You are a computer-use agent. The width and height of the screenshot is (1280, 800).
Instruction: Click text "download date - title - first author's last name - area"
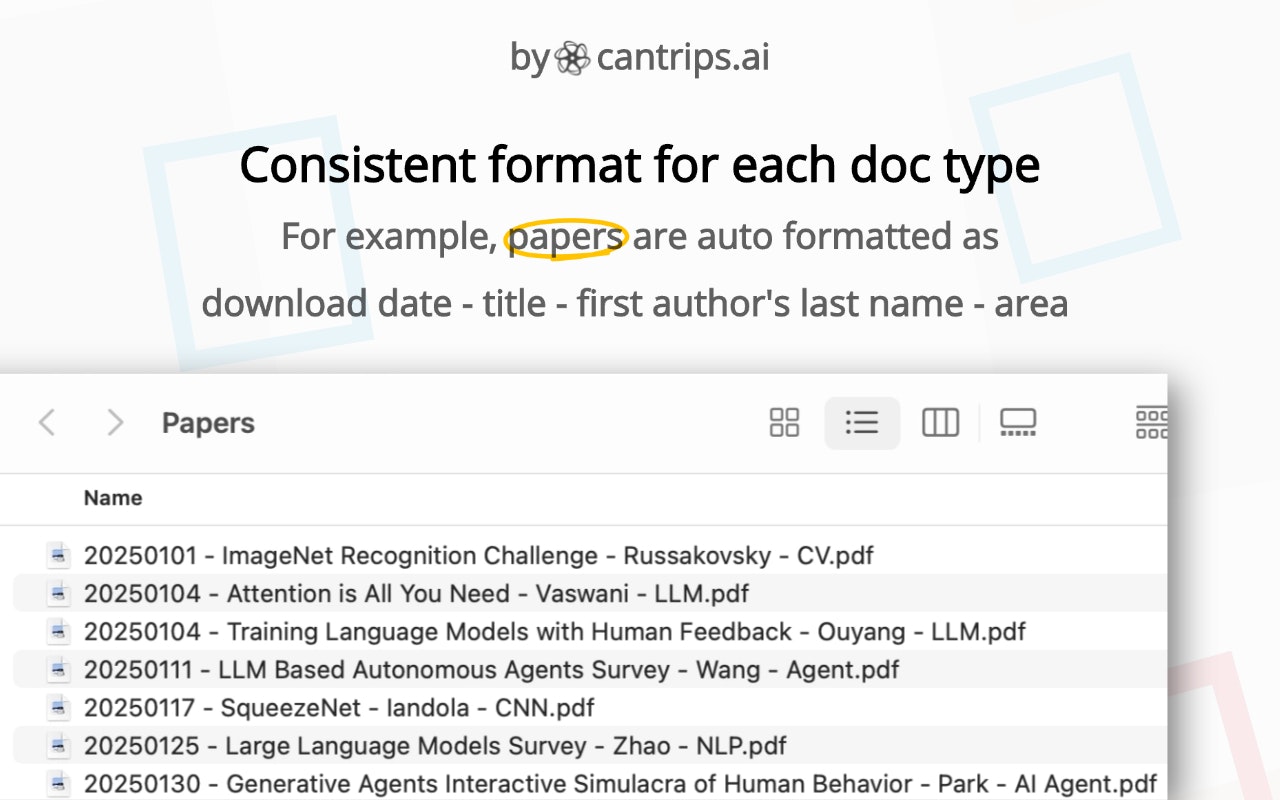click(x=635, y=303)
